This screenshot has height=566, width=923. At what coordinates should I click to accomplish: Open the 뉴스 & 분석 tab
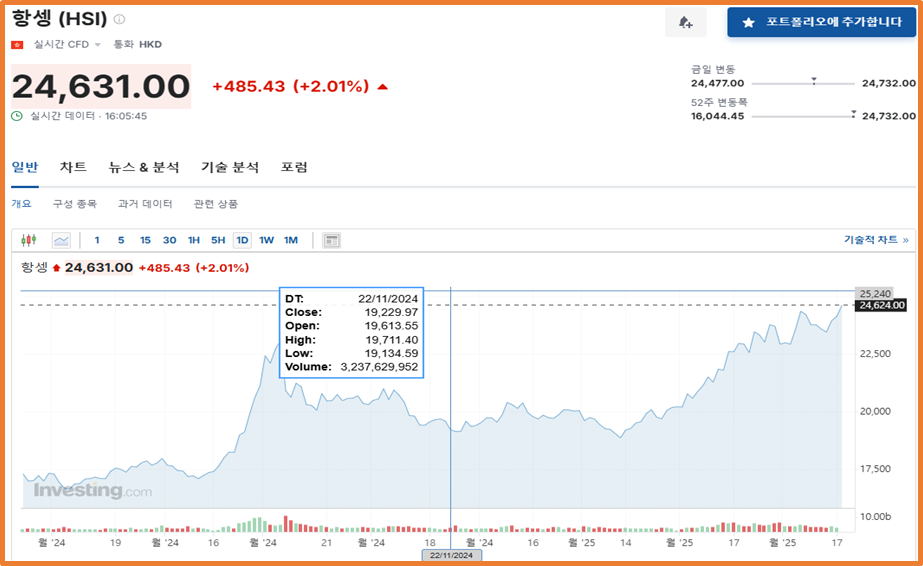pos(144,167)
